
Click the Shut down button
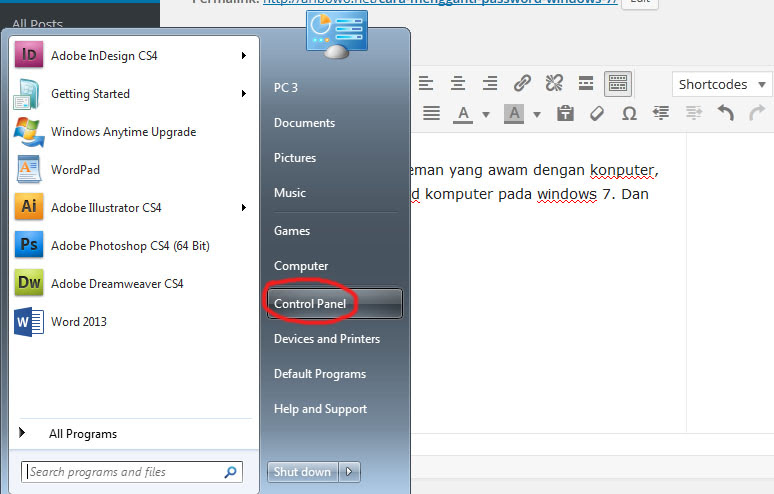[x=303, y=472]
